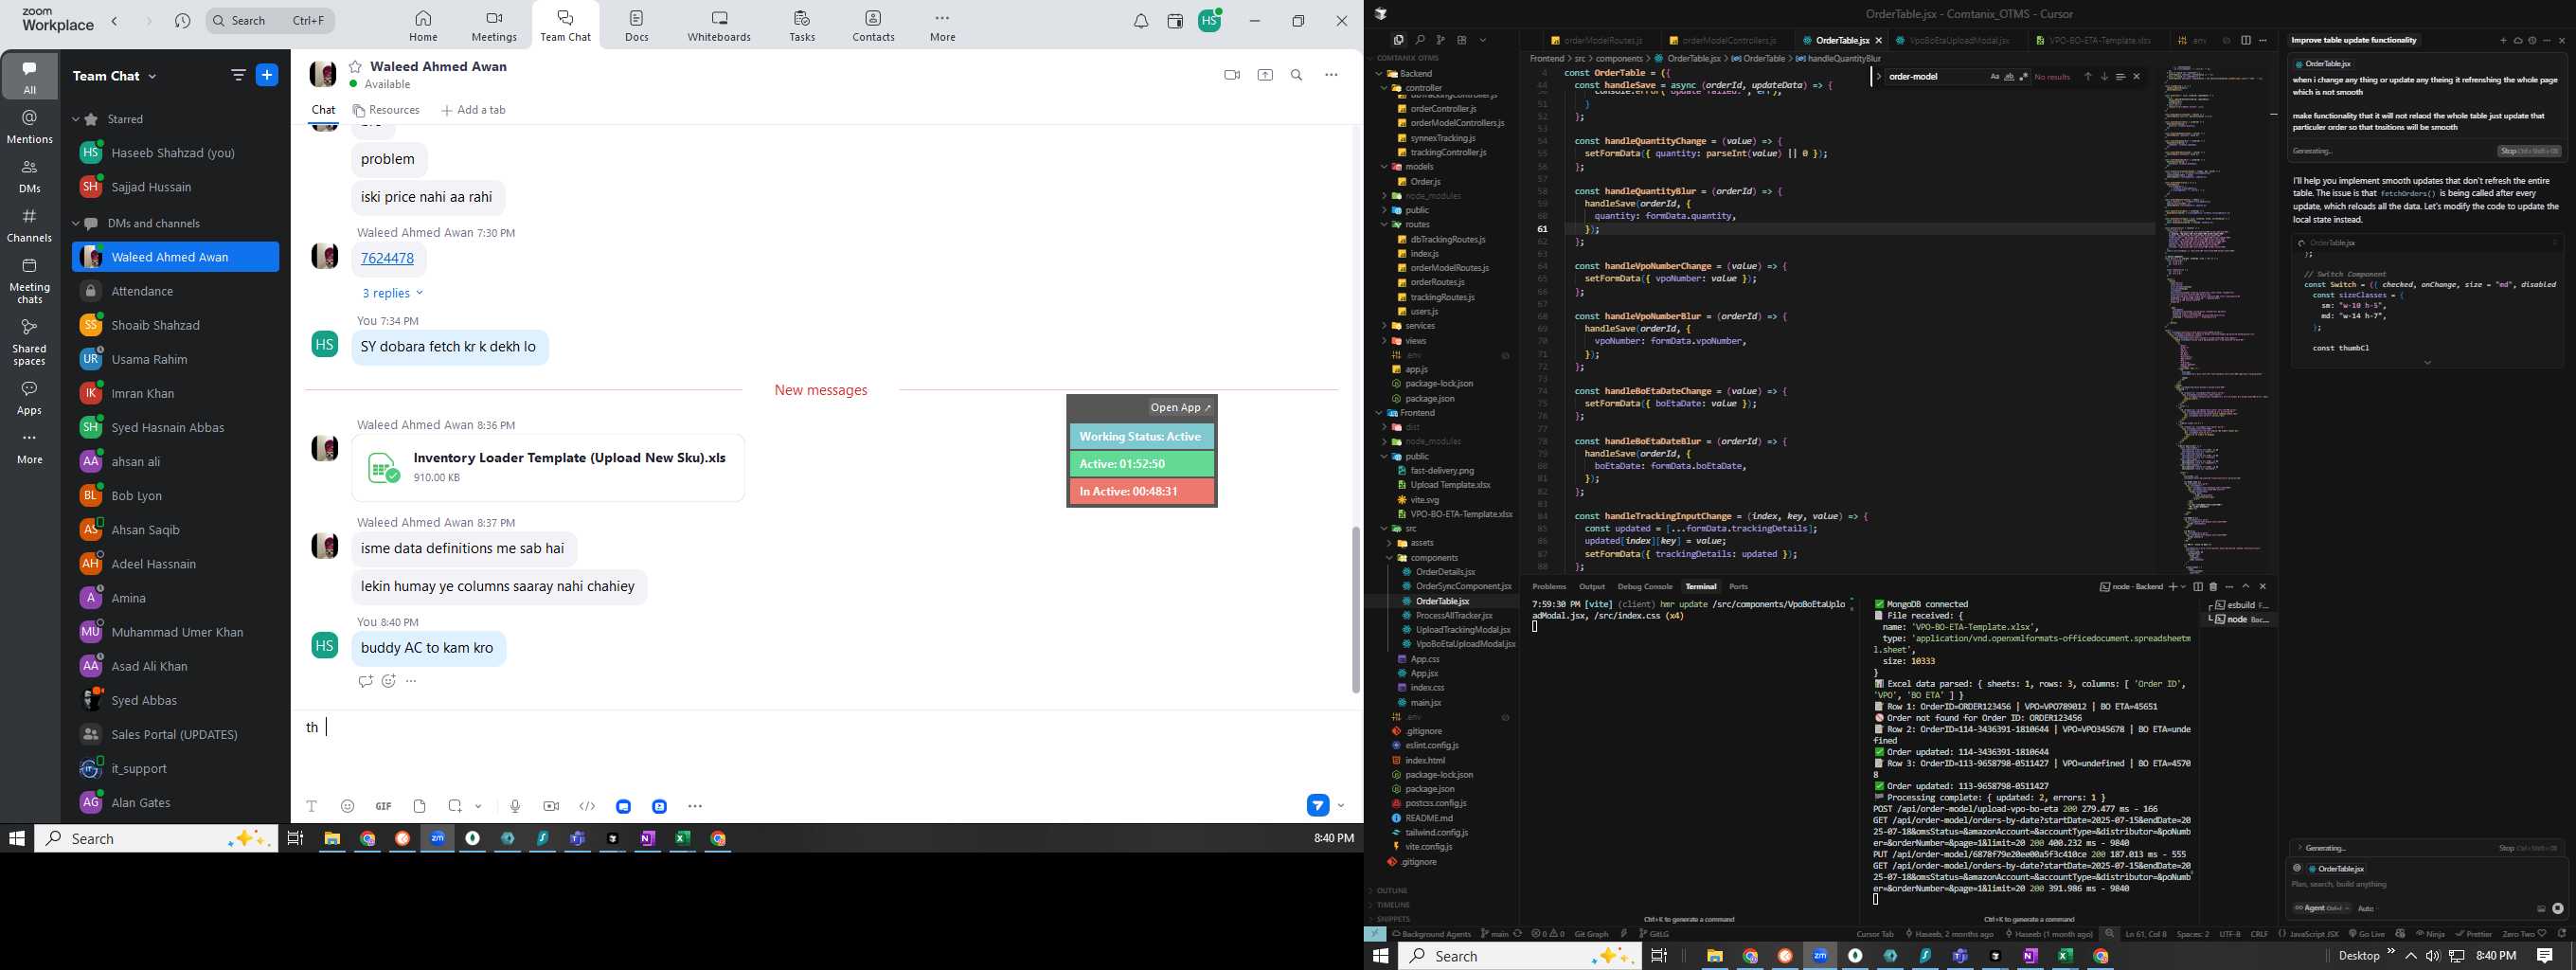2576x970 pixels.
Task: Open the 7624478 link
Action: [x=387, y=258]
